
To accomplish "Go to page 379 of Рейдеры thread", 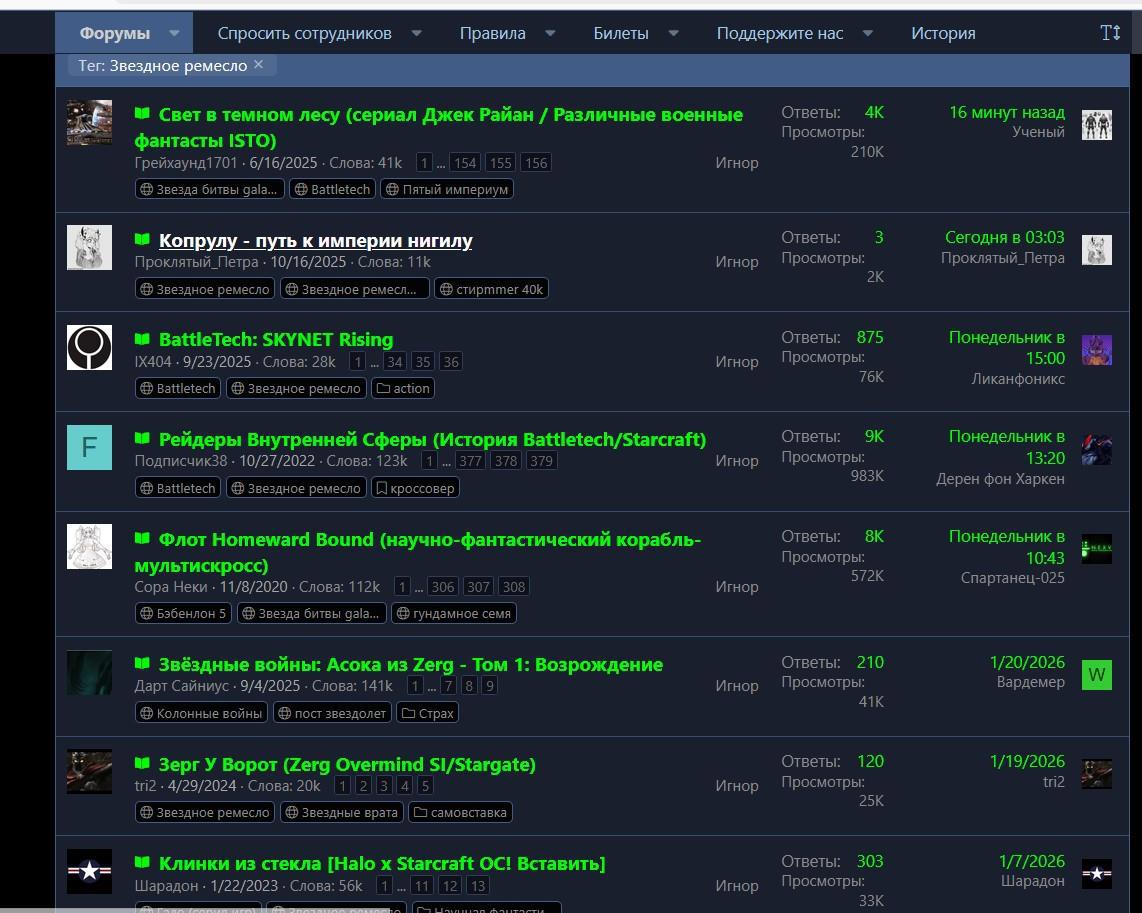I will 541,461.
